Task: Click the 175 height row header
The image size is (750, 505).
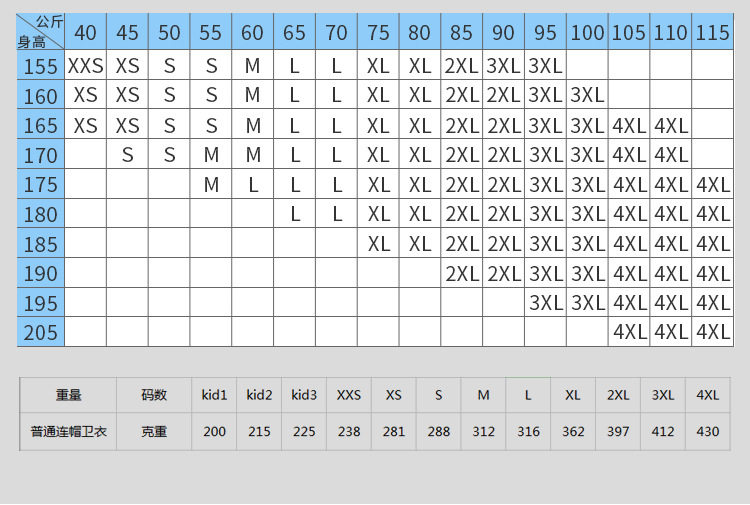Action: [x=41, y=184]
